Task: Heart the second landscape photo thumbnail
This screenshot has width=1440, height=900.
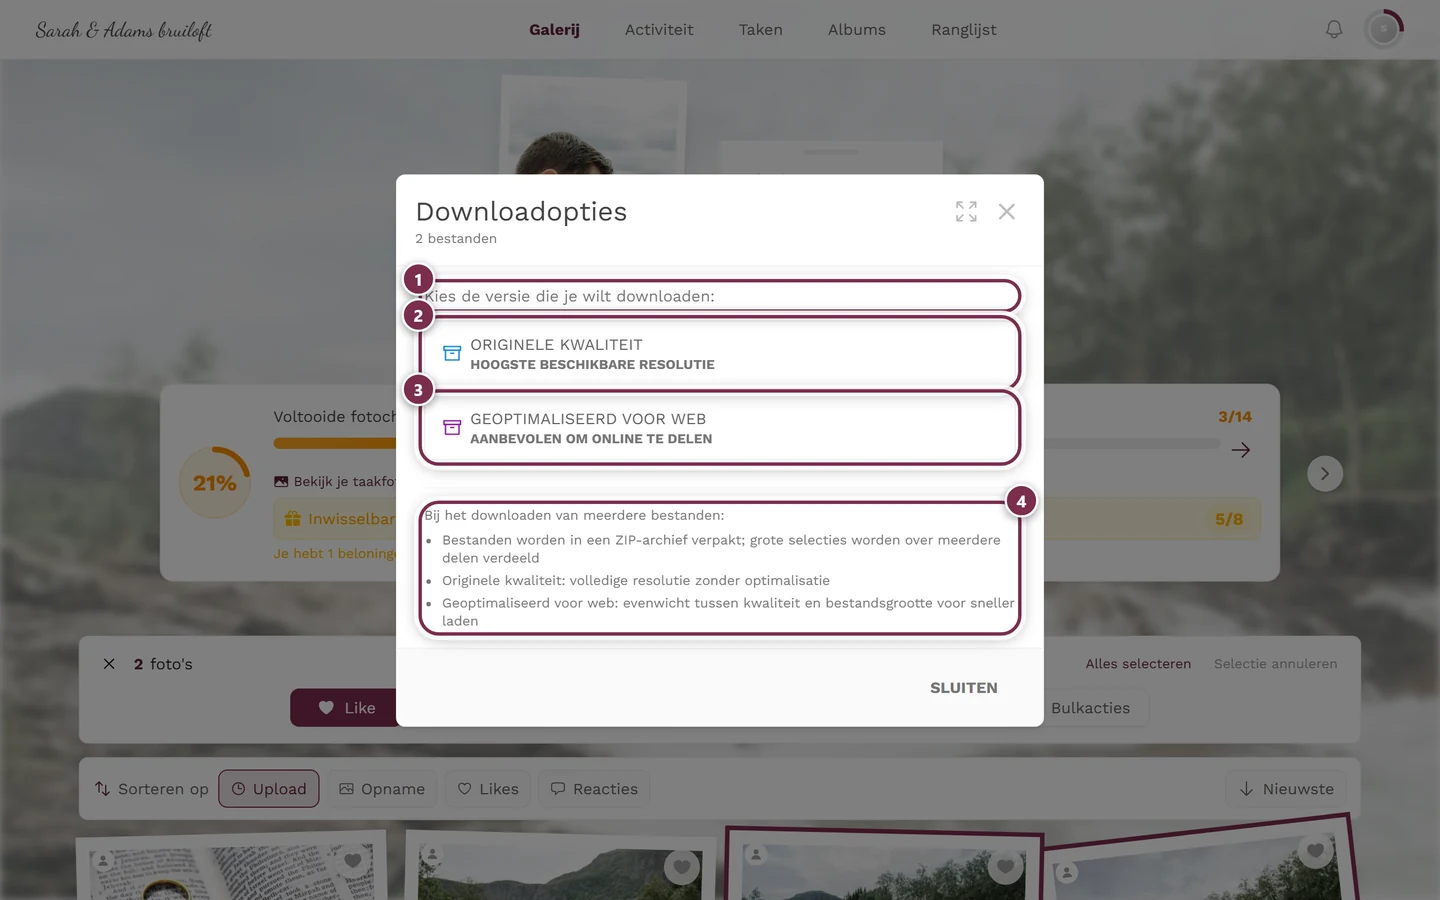Action: click(x=681, y=868)
